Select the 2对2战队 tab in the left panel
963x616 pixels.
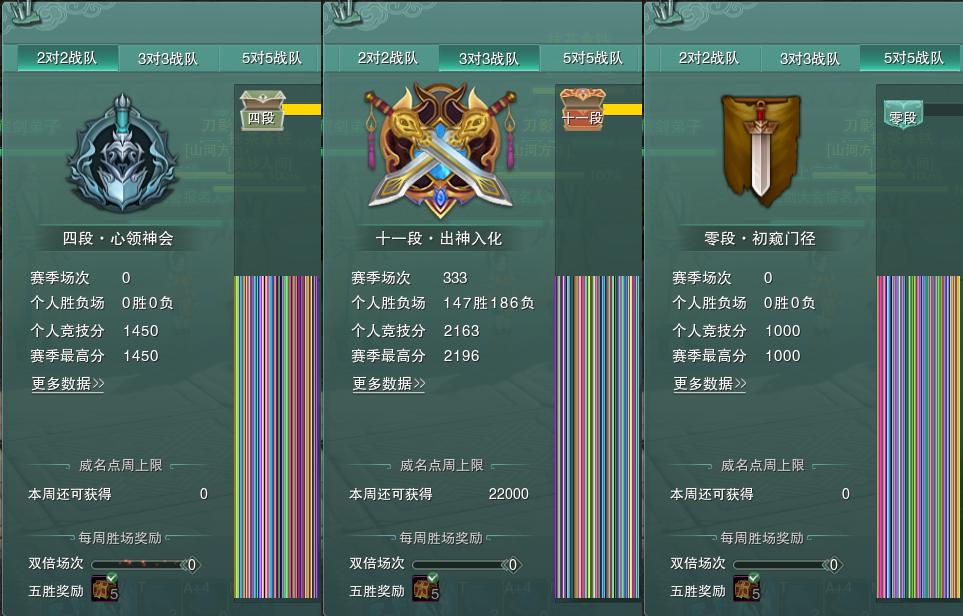[x=67, y=58]
